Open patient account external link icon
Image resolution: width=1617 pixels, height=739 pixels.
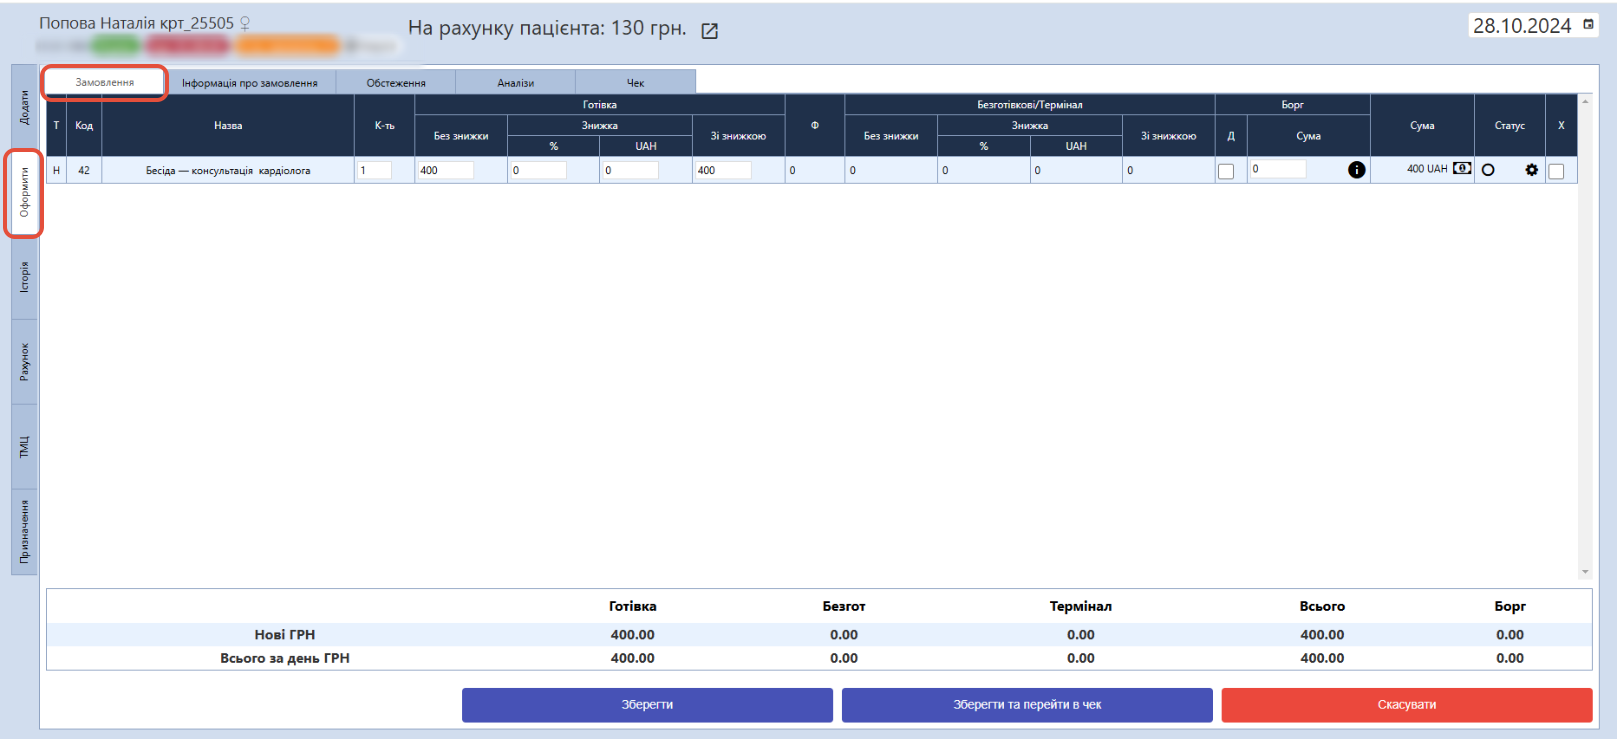(x=709, y=31)
